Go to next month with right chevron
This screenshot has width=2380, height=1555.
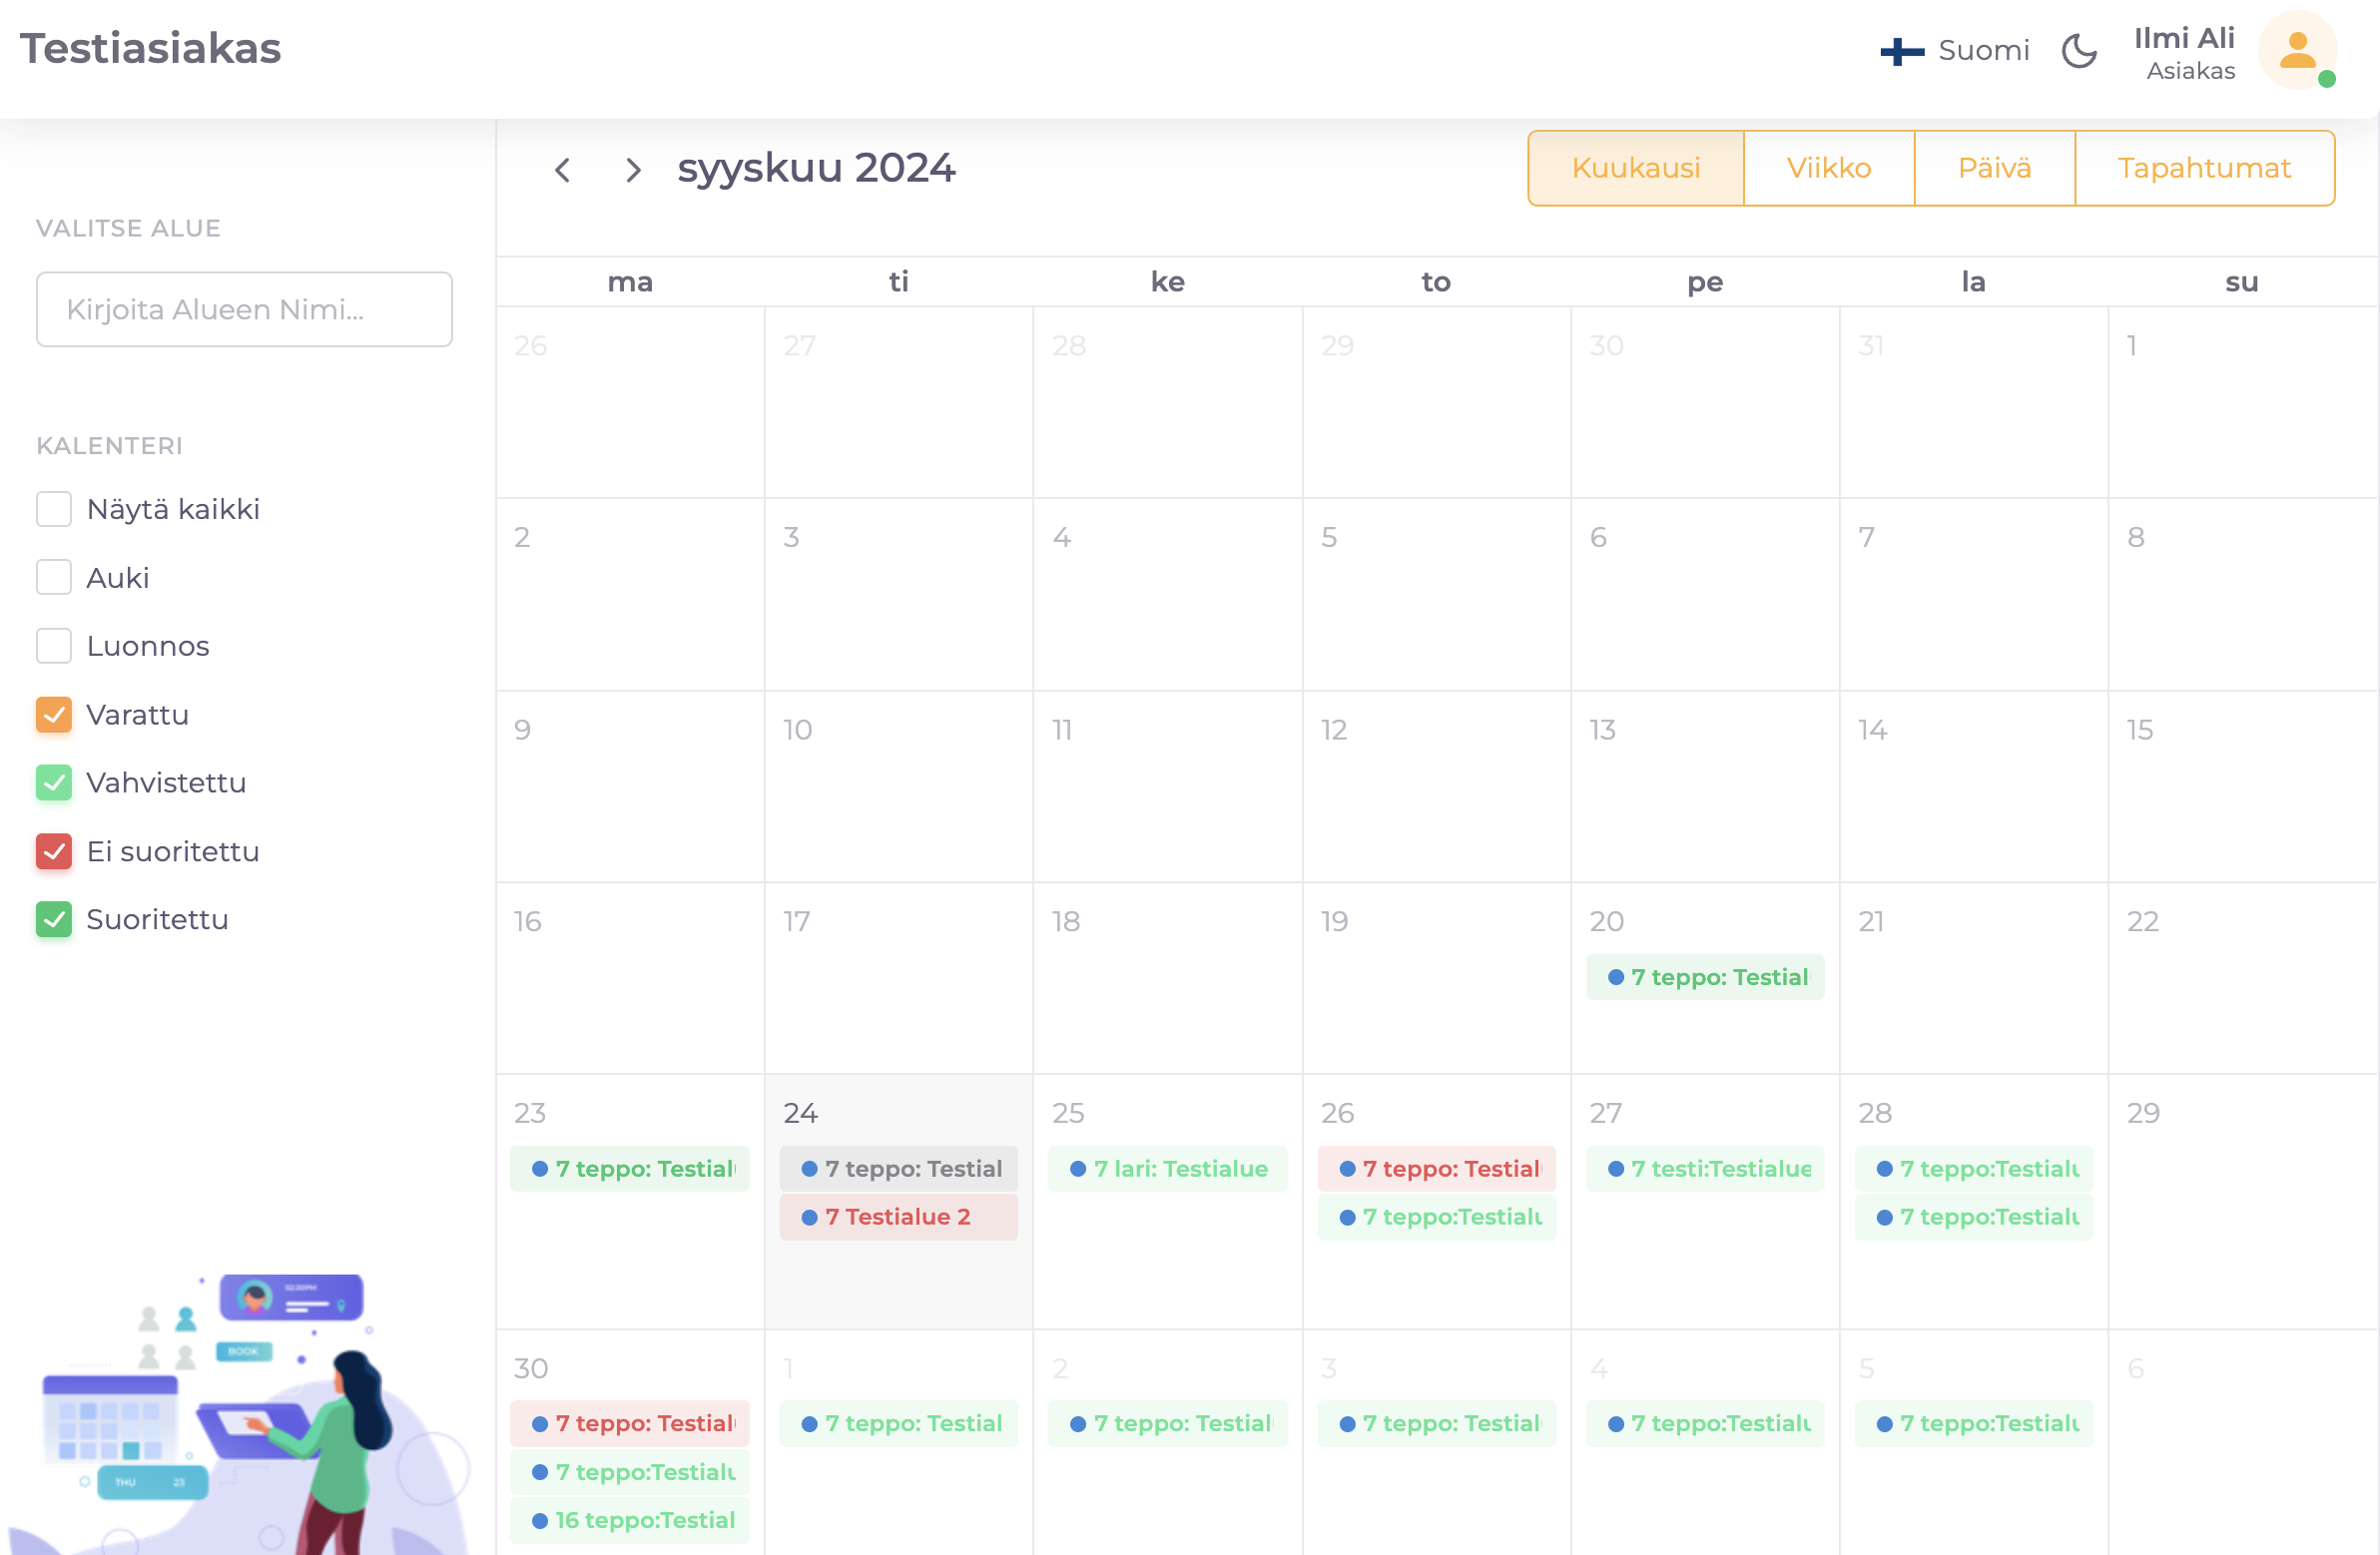coord(632,170)
